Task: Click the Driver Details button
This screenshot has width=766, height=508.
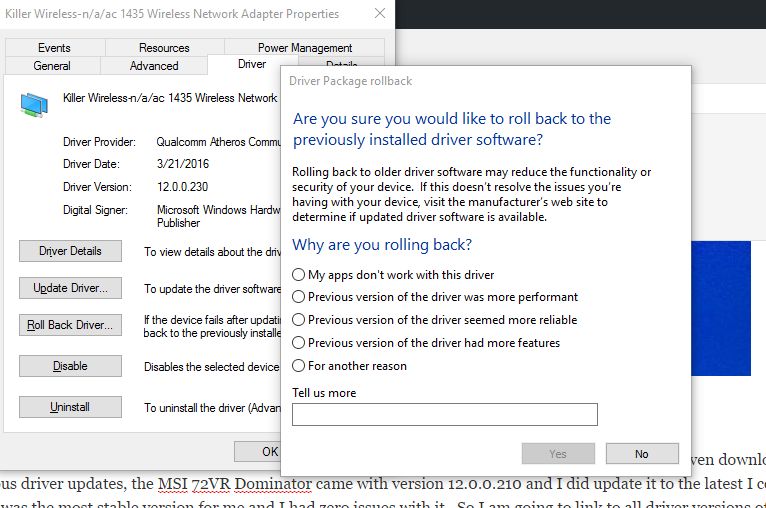Action: 70,251
